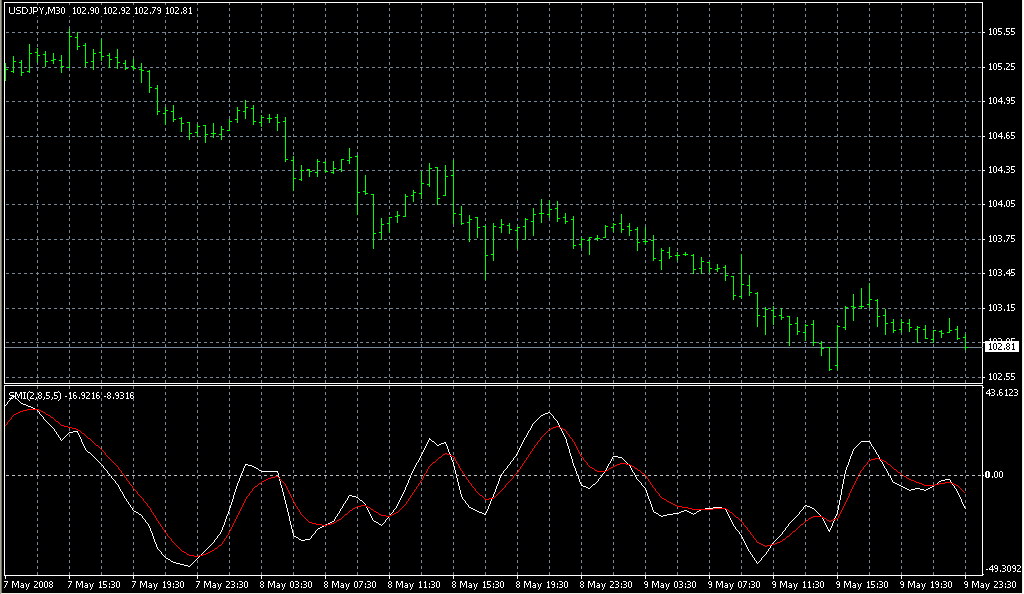Click the 103.75 price scale label
Viewport: 1024px width, 594px height.
1001,239
